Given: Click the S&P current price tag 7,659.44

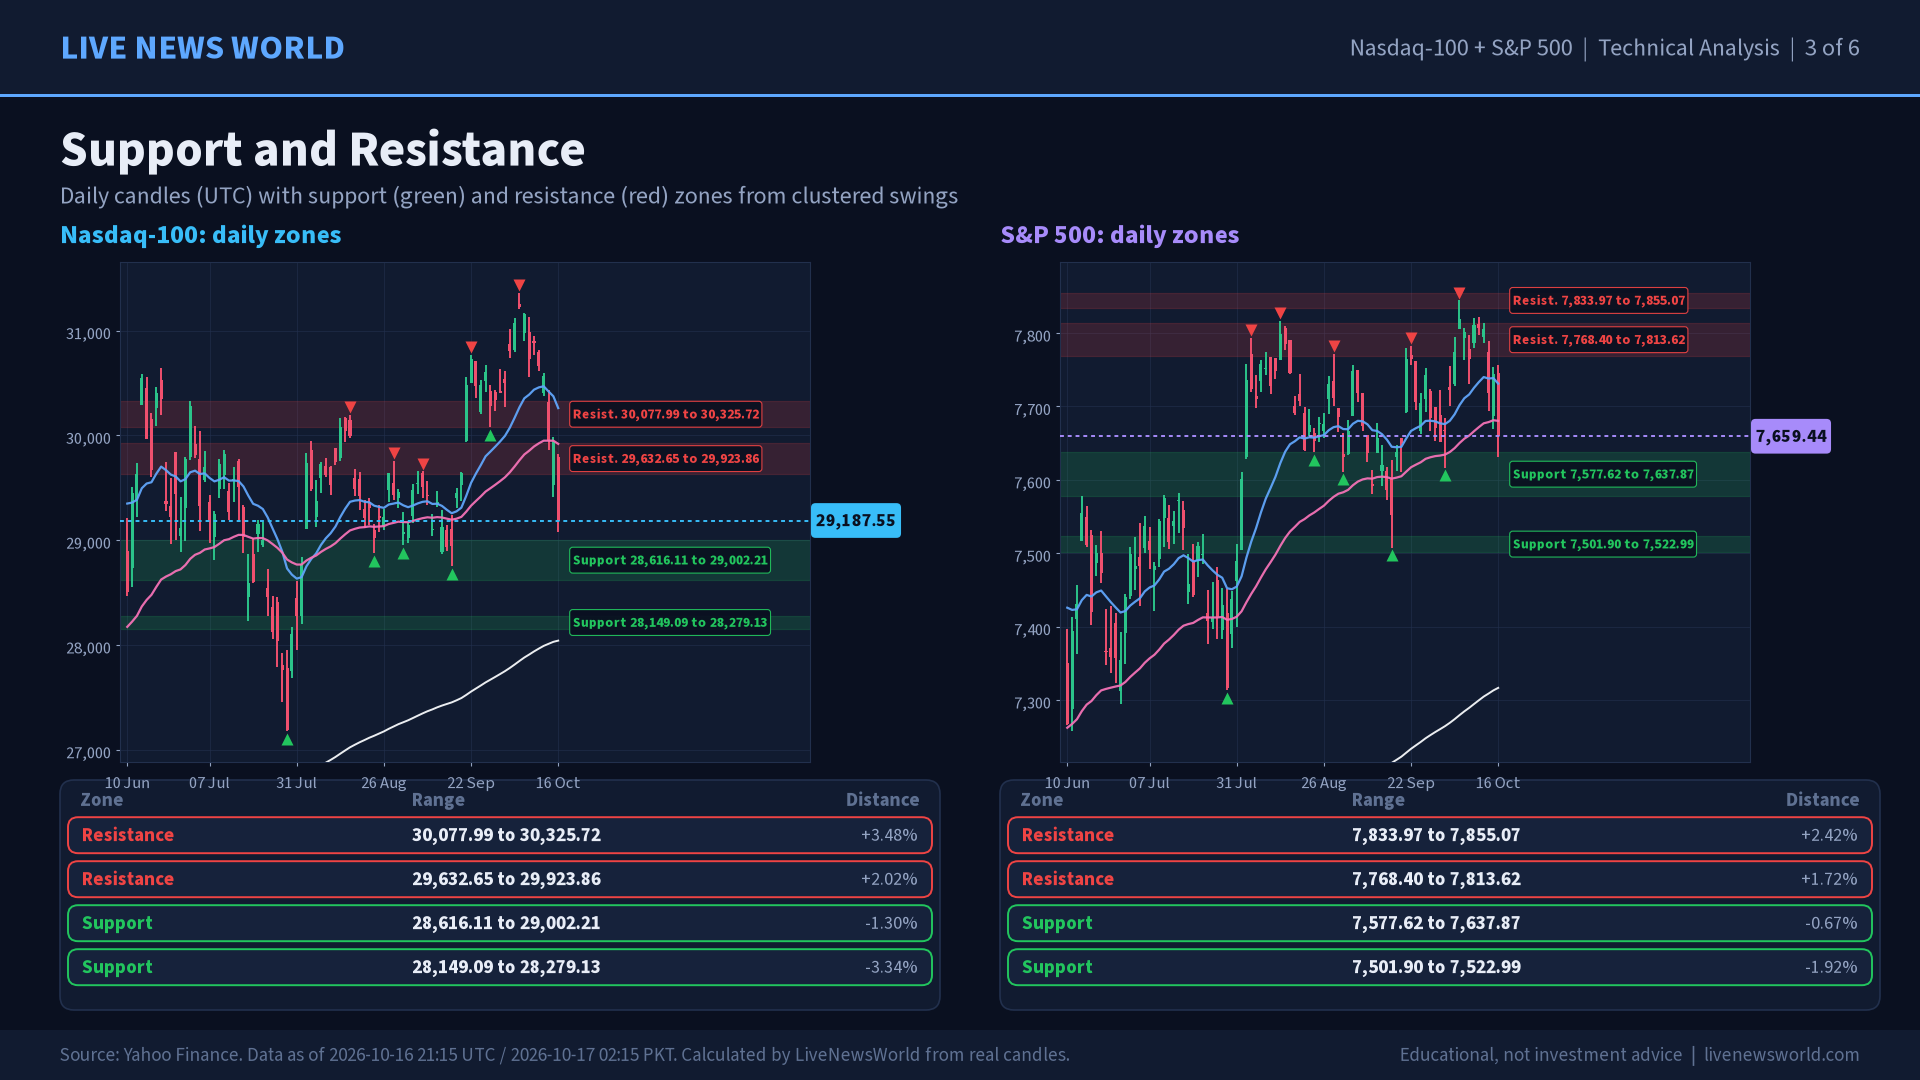Looking at the screenshot, I should point(1791,436).
